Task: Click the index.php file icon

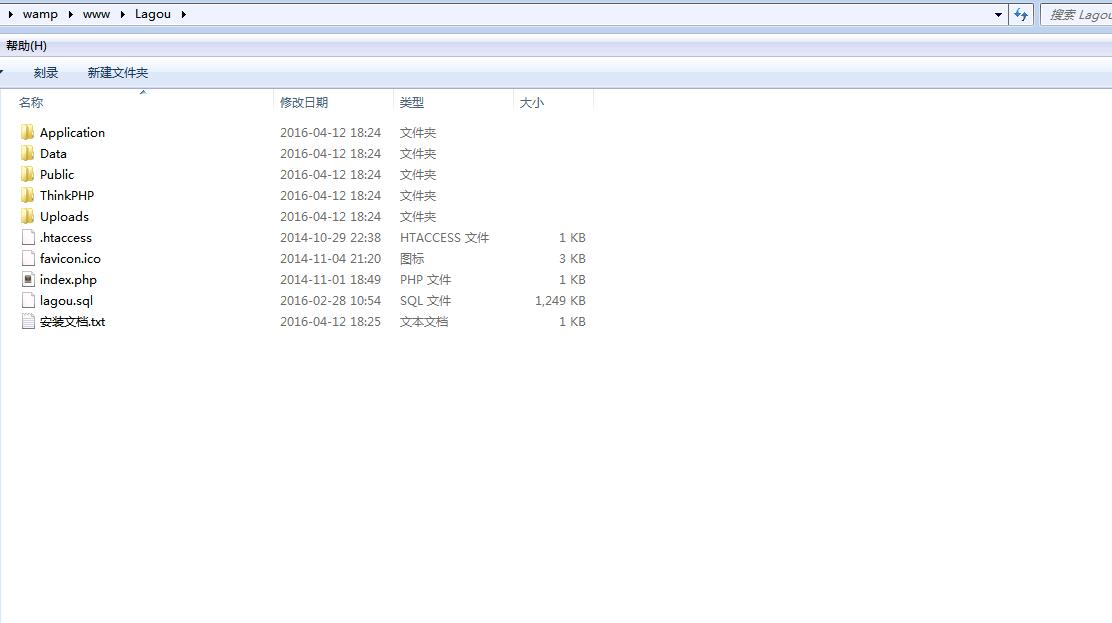Action: pos(27,280)
